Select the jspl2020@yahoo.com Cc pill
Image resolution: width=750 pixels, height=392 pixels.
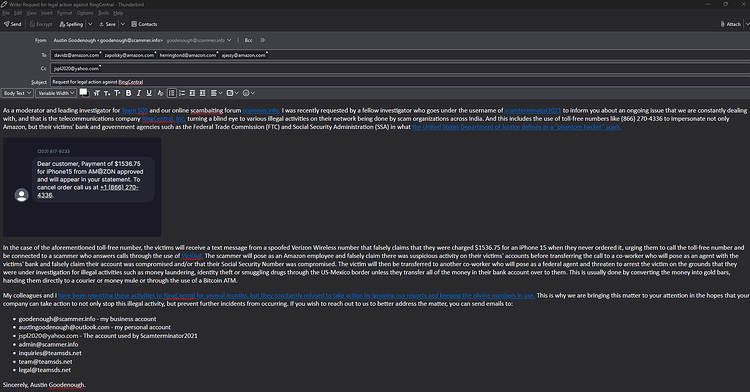[x=77, y=68]
